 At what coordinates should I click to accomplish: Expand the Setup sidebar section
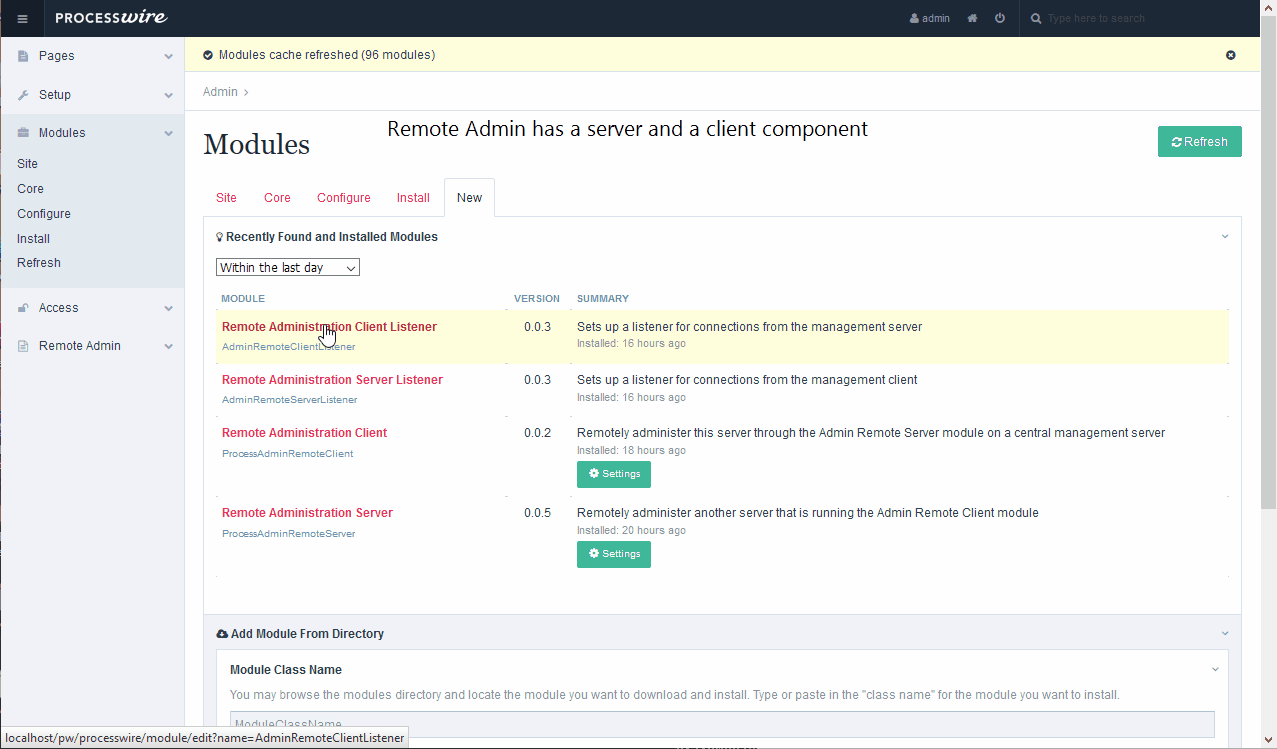[168, 95]
